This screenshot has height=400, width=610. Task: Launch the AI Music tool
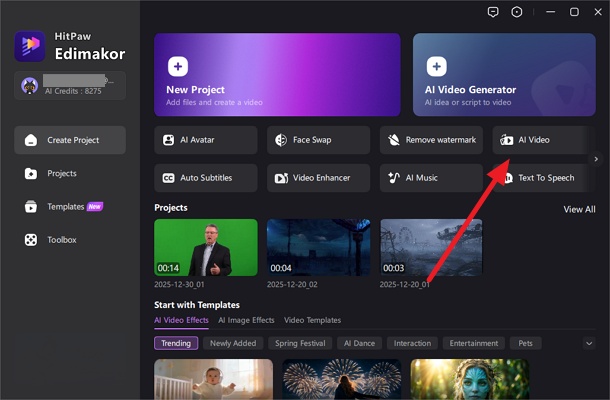point(431,178)
